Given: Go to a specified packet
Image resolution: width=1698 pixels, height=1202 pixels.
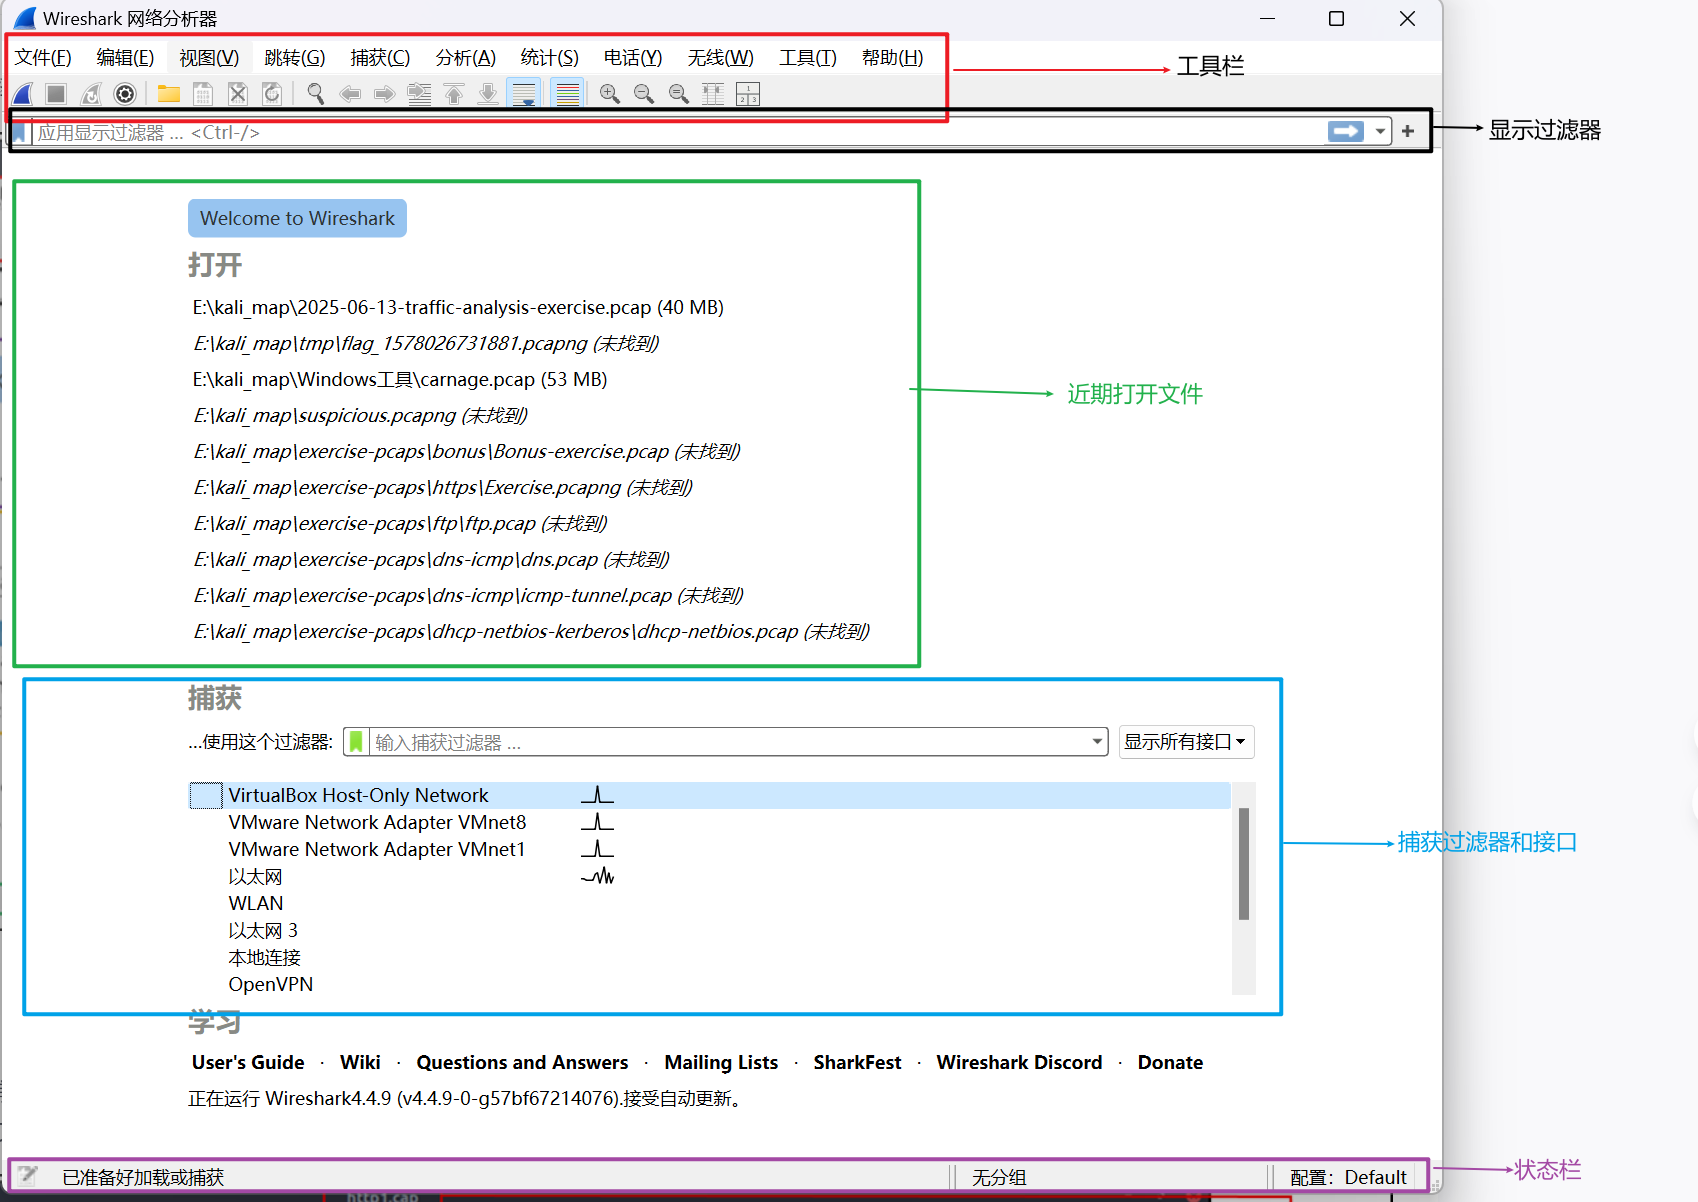Looking at the screenshot, I should click(419, 94).
